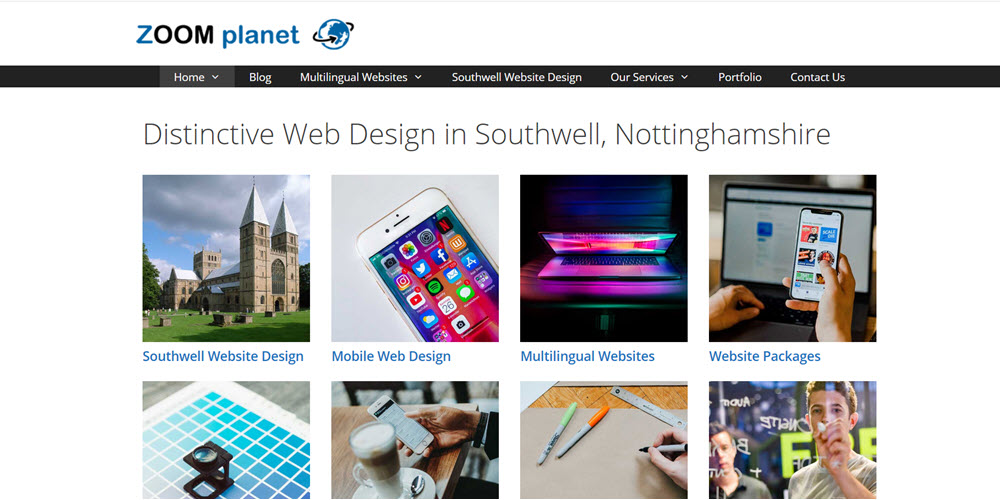Expand the Our Services dropdown arrow
The width and height of the screenshot is (1000, 500).
point(684,77)
